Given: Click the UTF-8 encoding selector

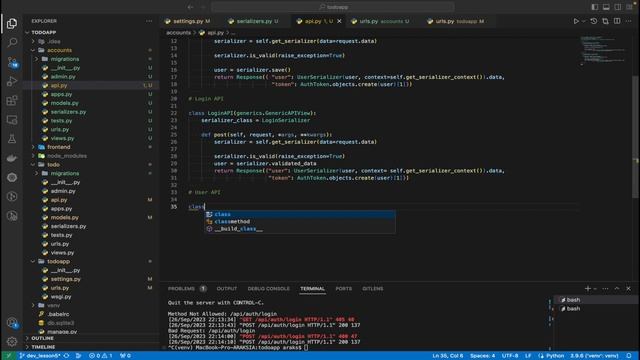Looking at the screenshot, I should [x=510, y=356].
